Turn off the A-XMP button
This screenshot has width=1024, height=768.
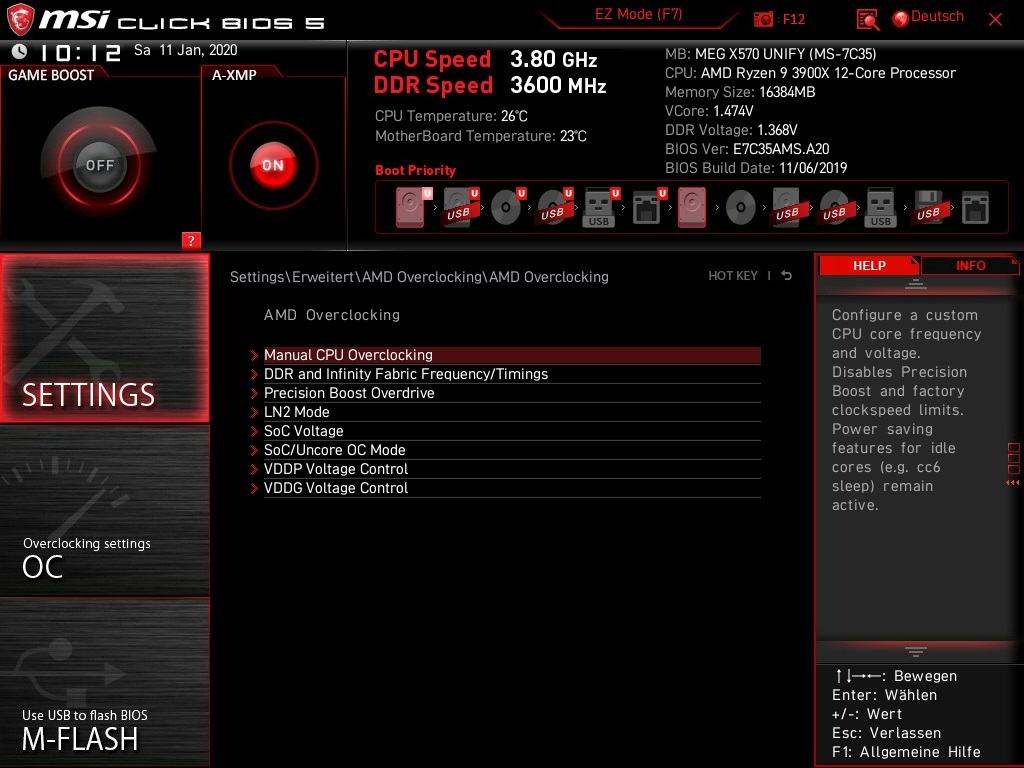click(x=273, y=165)
